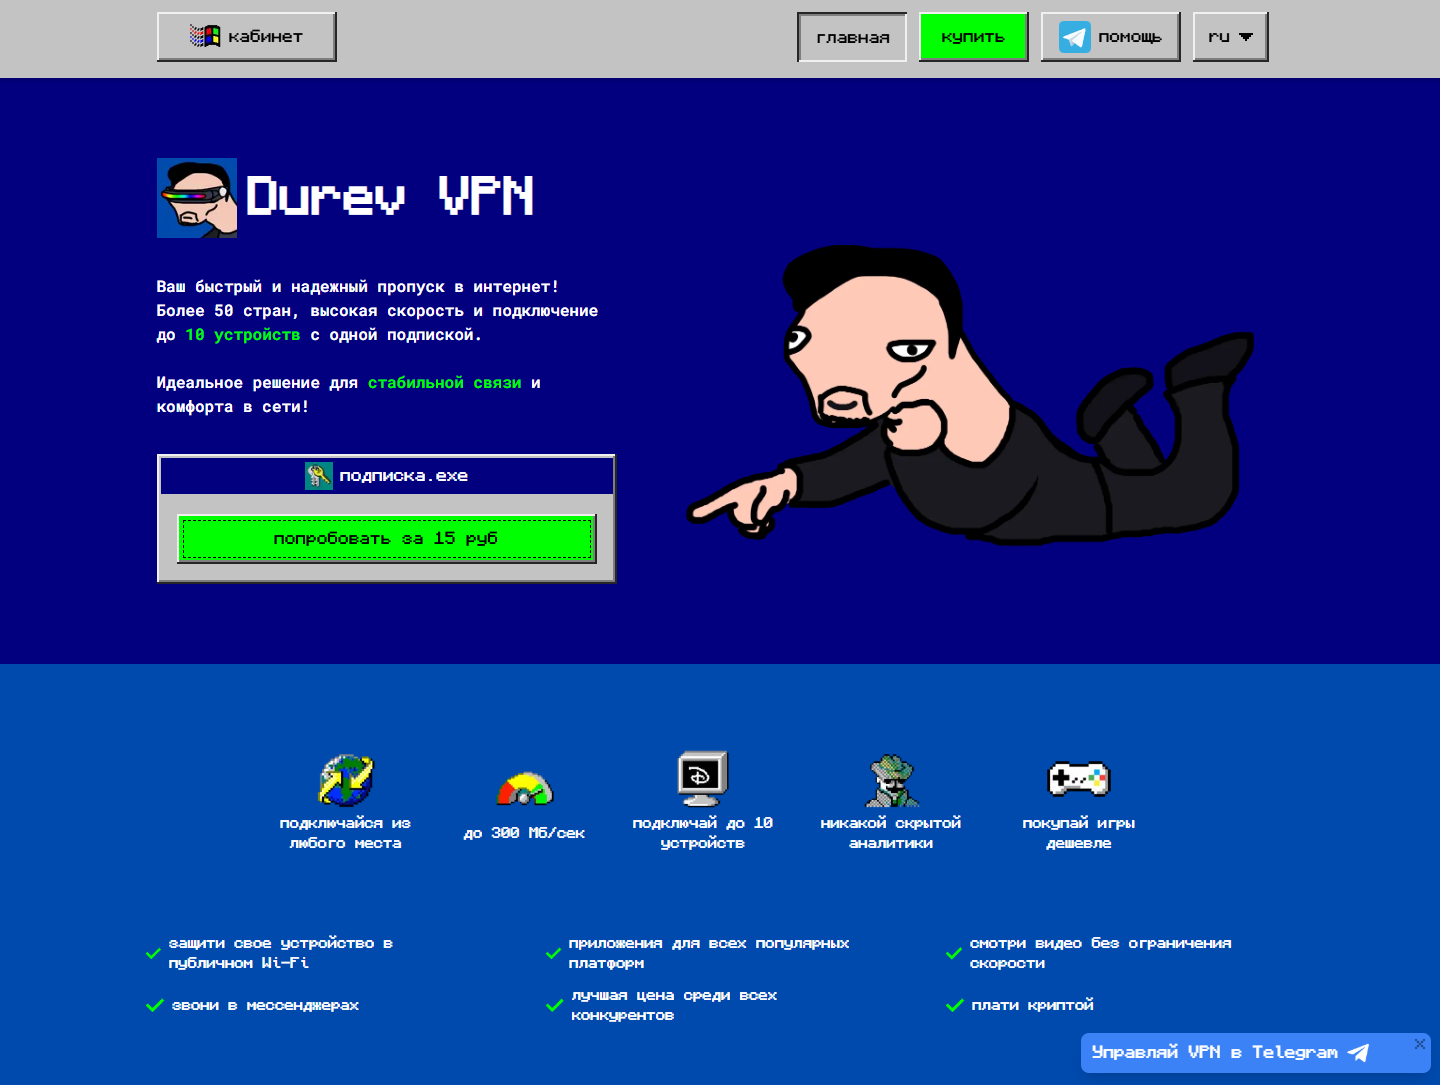
Task: Open Управляй VPN в Telegram banner
Action: (x=1215, y=1052)
